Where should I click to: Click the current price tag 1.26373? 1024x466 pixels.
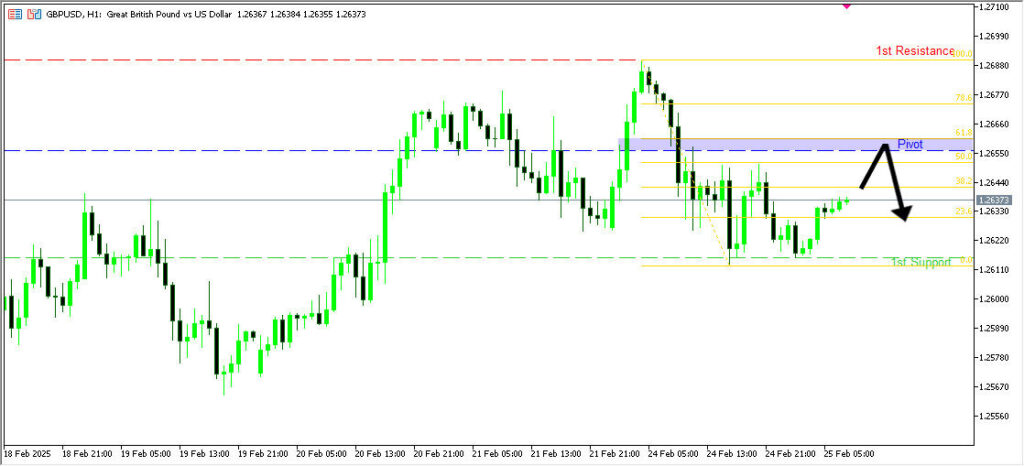click(996, 200)
